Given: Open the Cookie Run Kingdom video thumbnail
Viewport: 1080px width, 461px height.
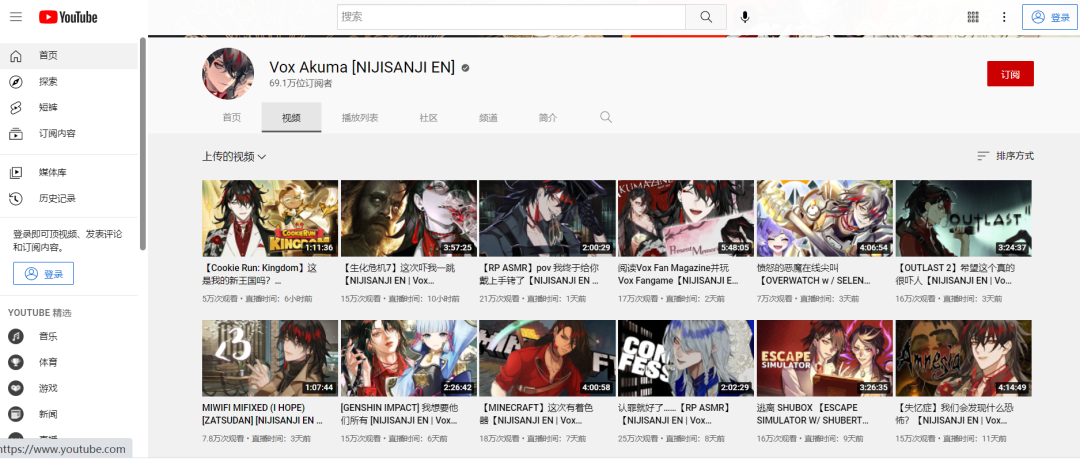Looking at the screenshot, I should click(270, 219).
